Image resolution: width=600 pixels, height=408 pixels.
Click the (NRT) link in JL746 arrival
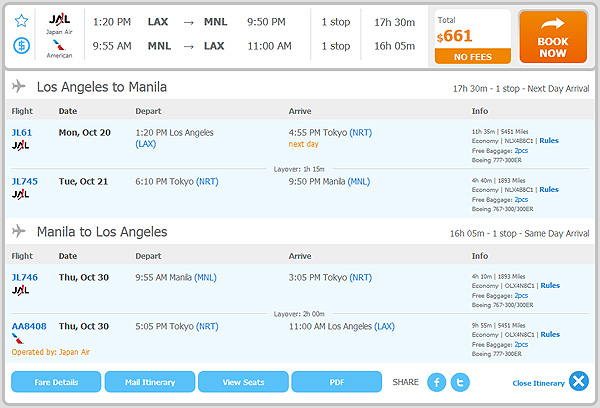(x=361, y=277)
